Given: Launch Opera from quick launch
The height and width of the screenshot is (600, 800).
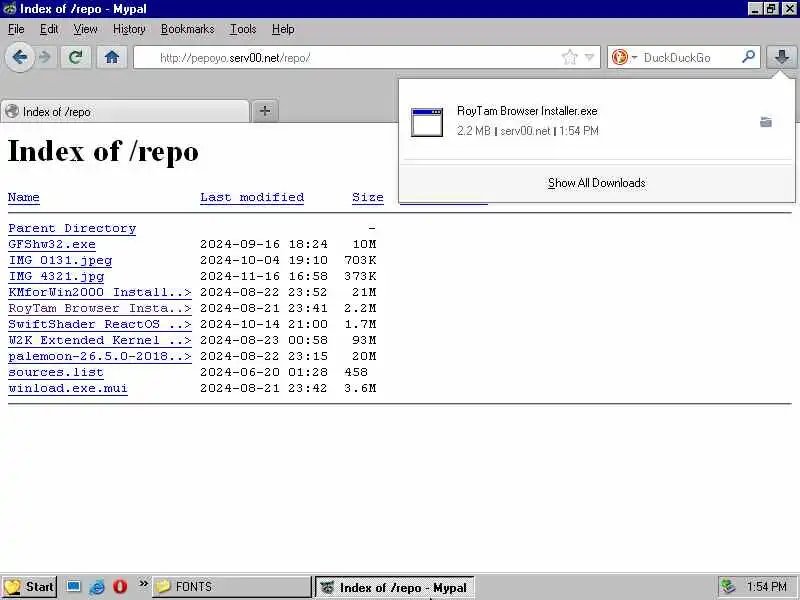Looking at the screenshot, I should [x=120, y=587].
